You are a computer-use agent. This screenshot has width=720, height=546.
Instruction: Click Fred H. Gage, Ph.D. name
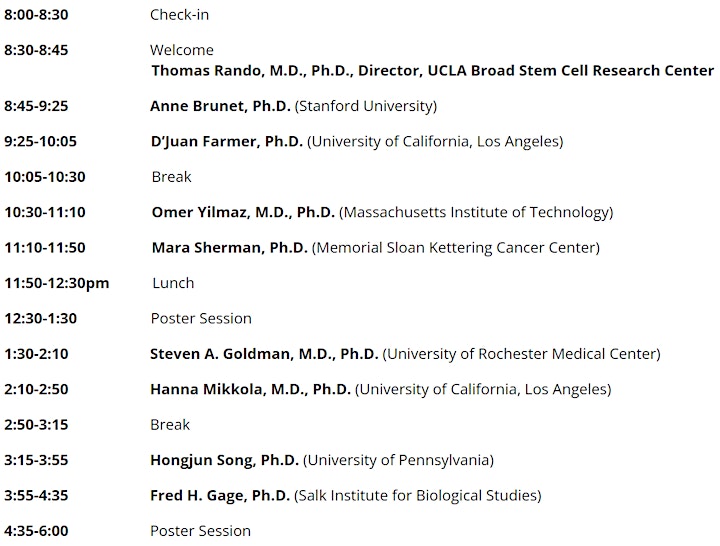pyautogui.click(x=219, y=495)
